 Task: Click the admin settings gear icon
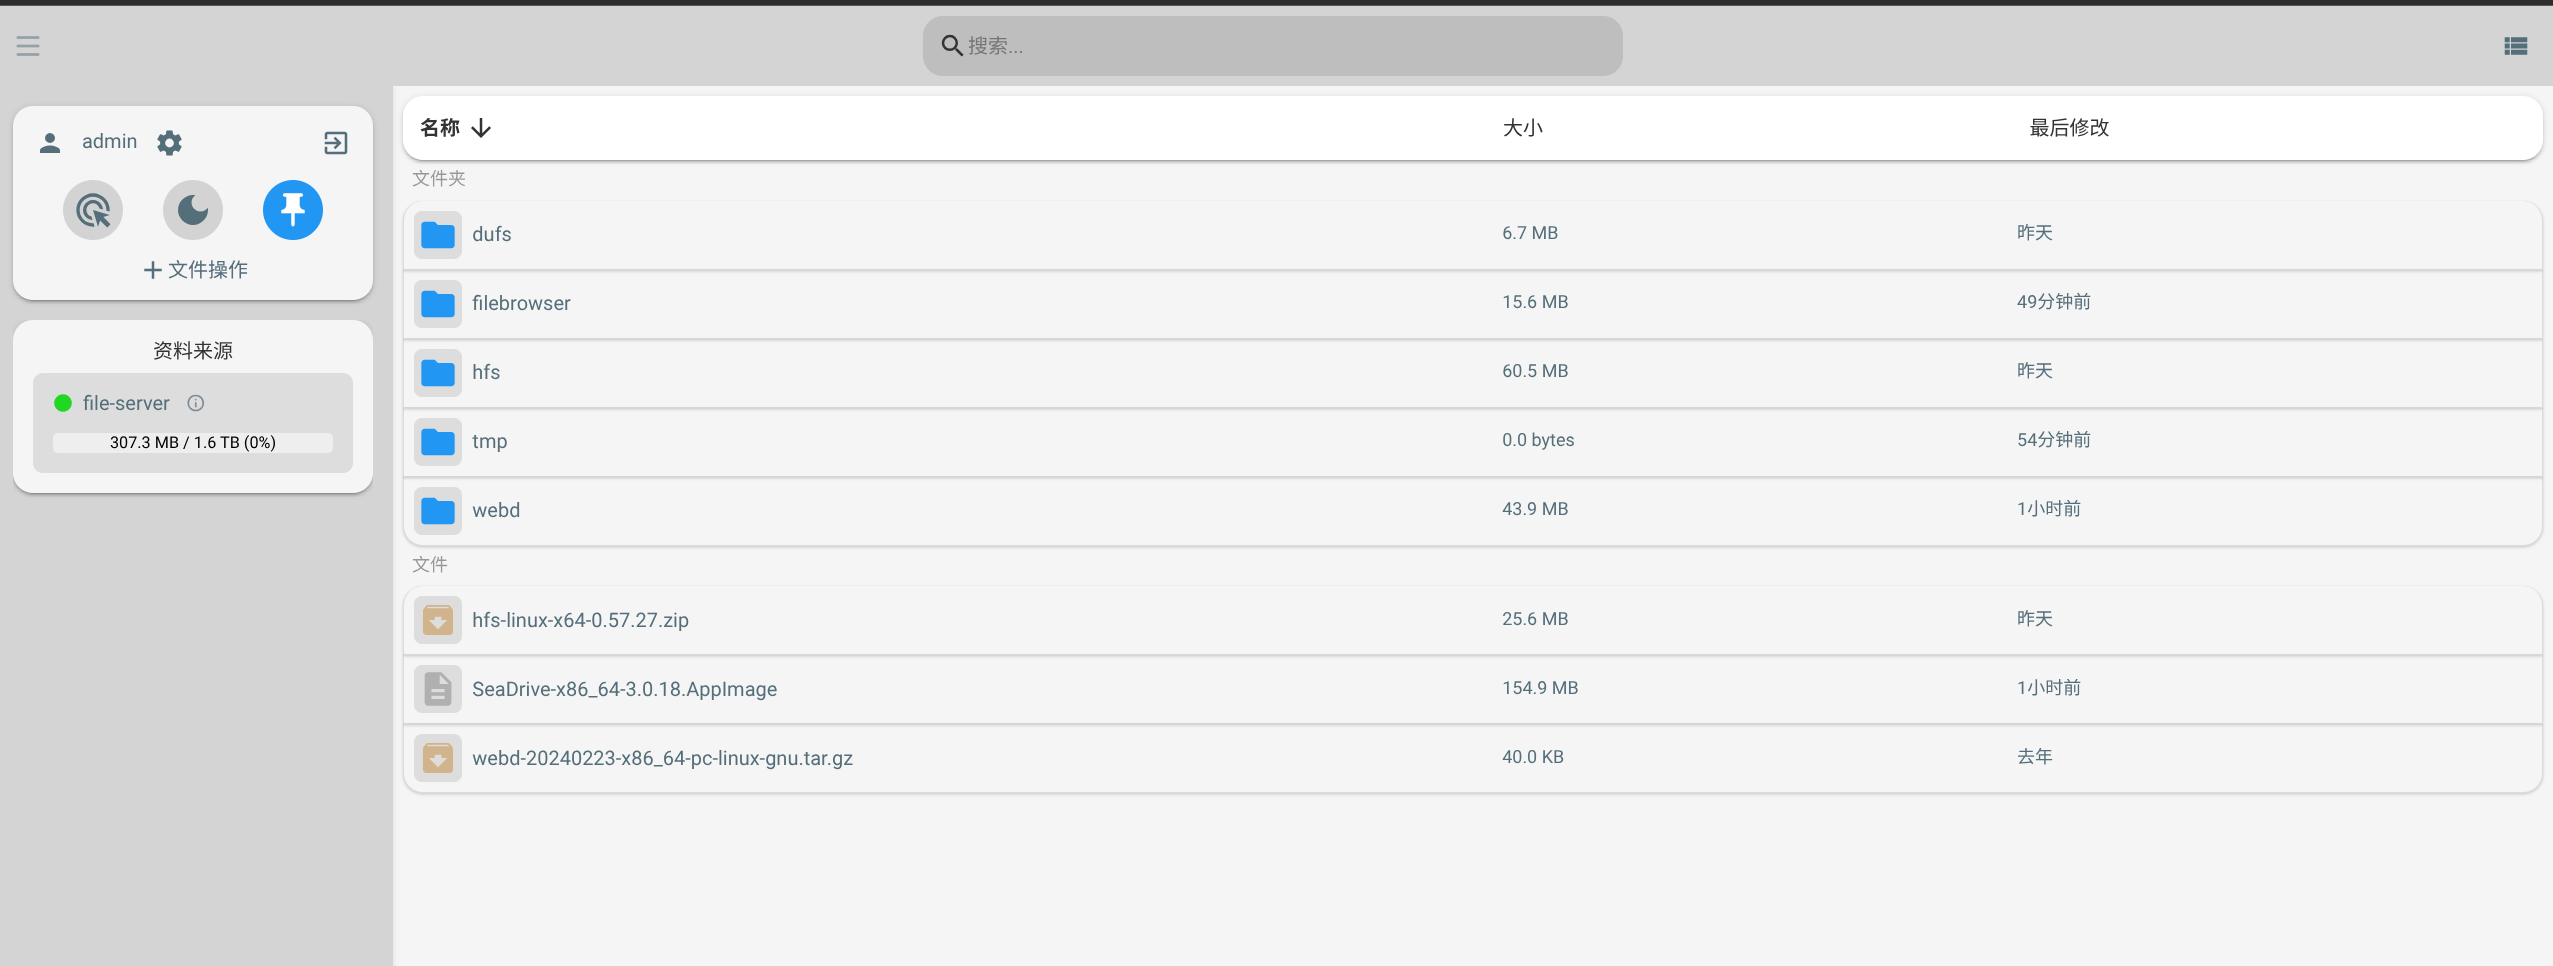170,143
